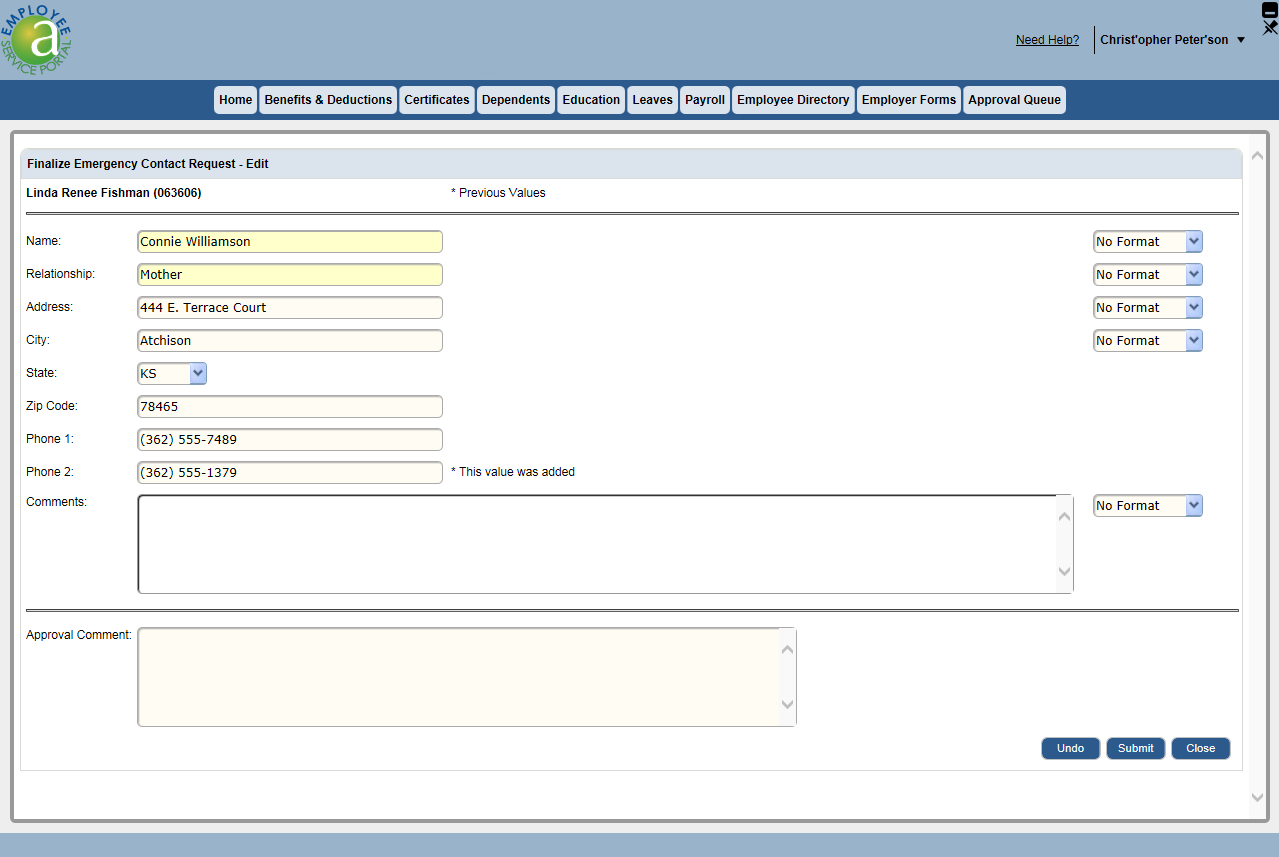Click the unpin pushpin icon

pos(1270,28)
